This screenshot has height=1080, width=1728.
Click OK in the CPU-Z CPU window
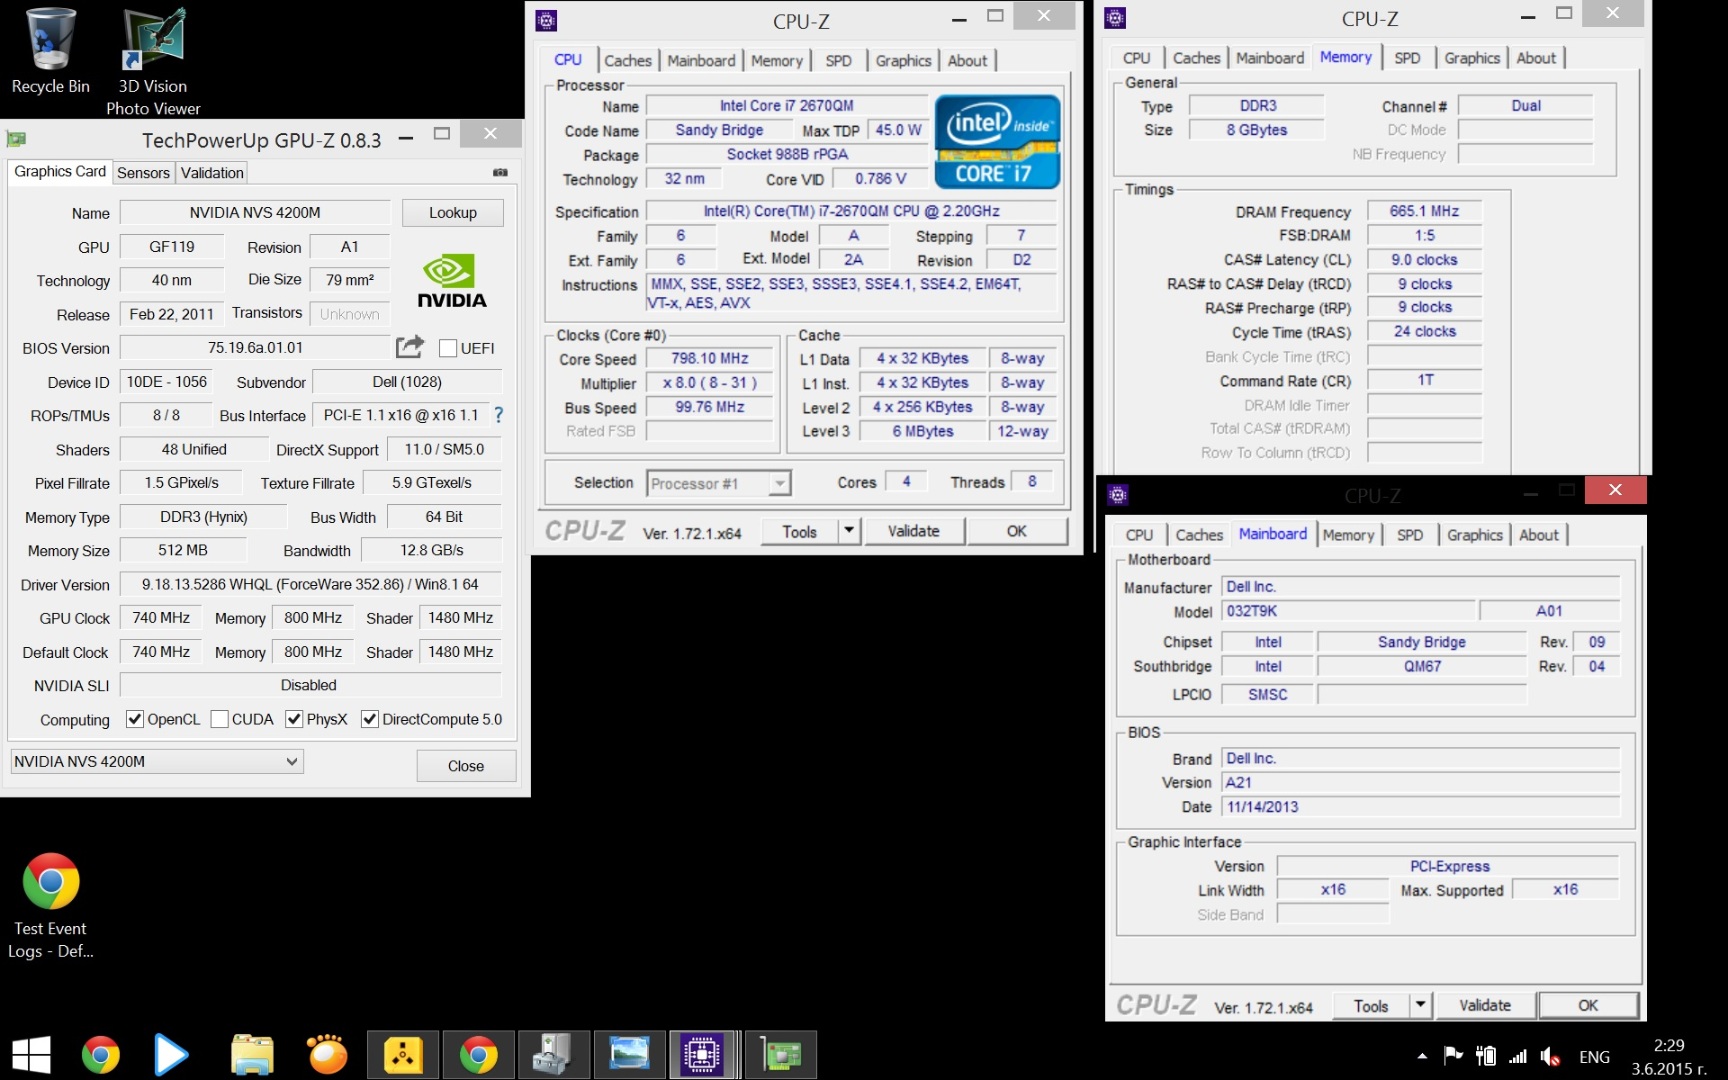[1017, 531]
